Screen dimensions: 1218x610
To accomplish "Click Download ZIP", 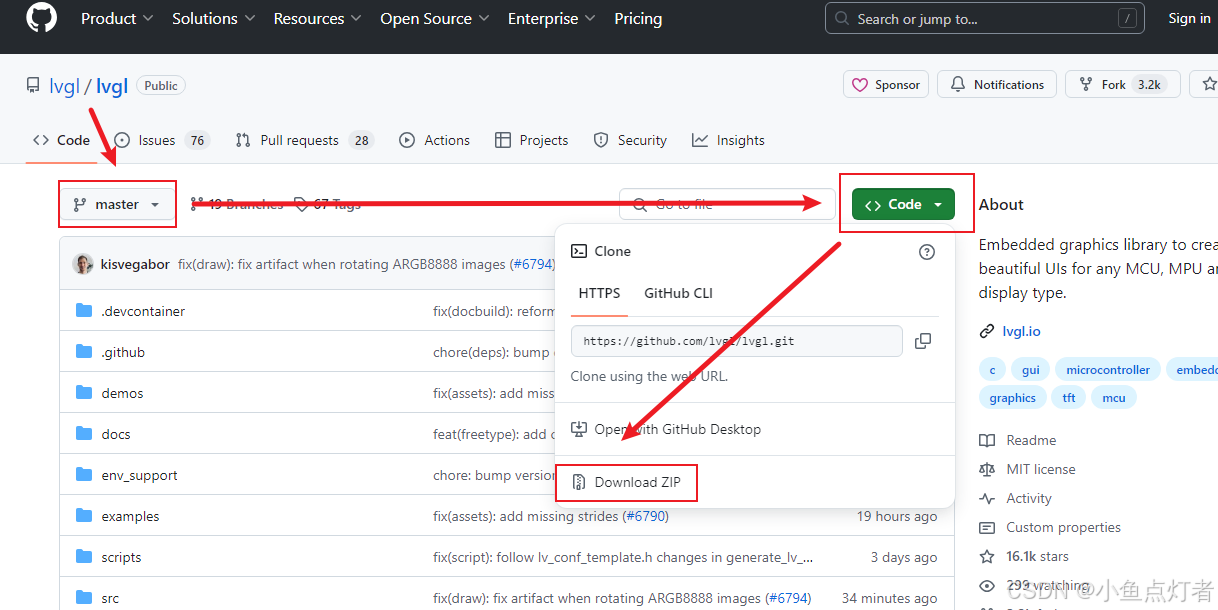I will 626,482.
